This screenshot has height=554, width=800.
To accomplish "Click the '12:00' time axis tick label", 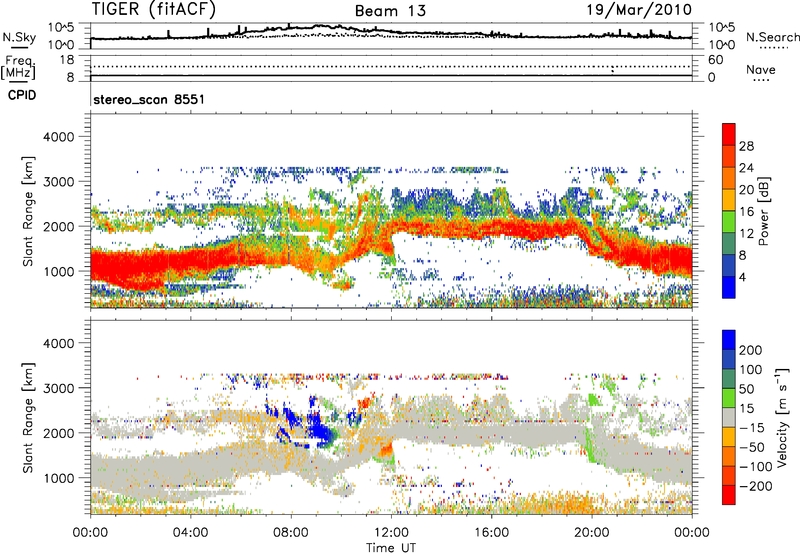I will (x=391, y=533).
